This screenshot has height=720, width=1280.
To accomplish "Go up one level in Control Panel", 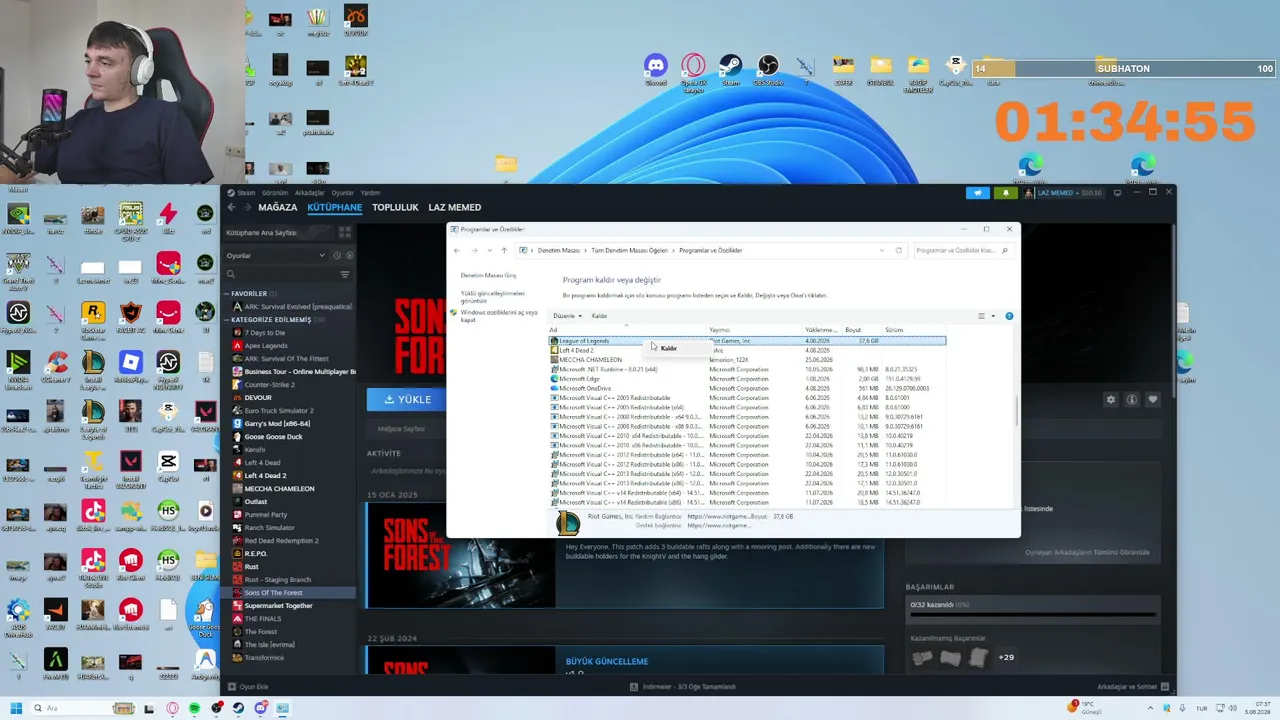I will click(503, 250).
